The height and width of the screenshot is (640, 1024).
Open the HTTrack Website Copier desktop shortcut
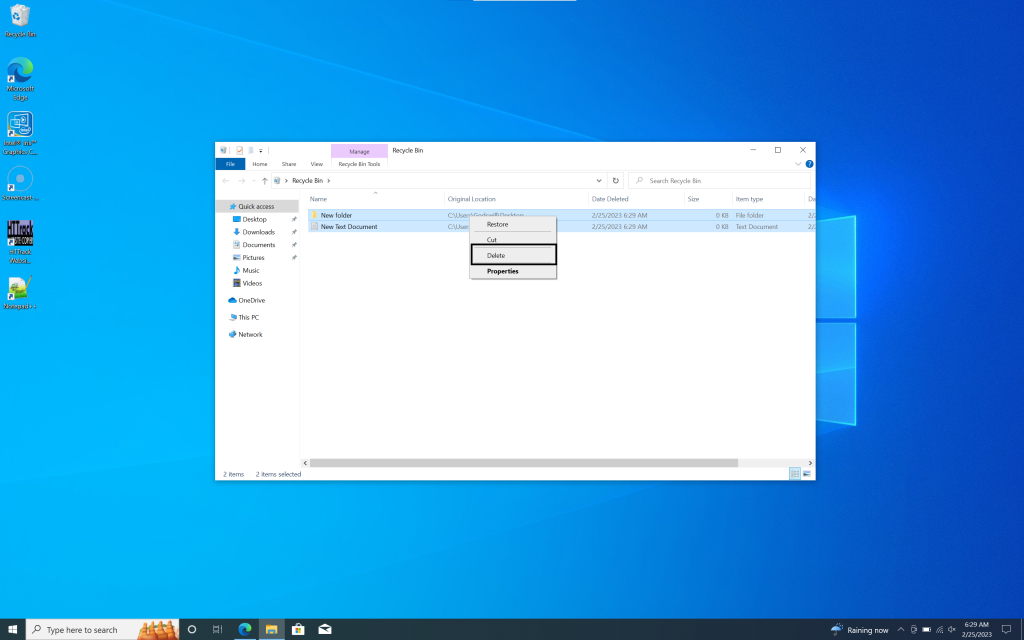click(x=20, y=242)
